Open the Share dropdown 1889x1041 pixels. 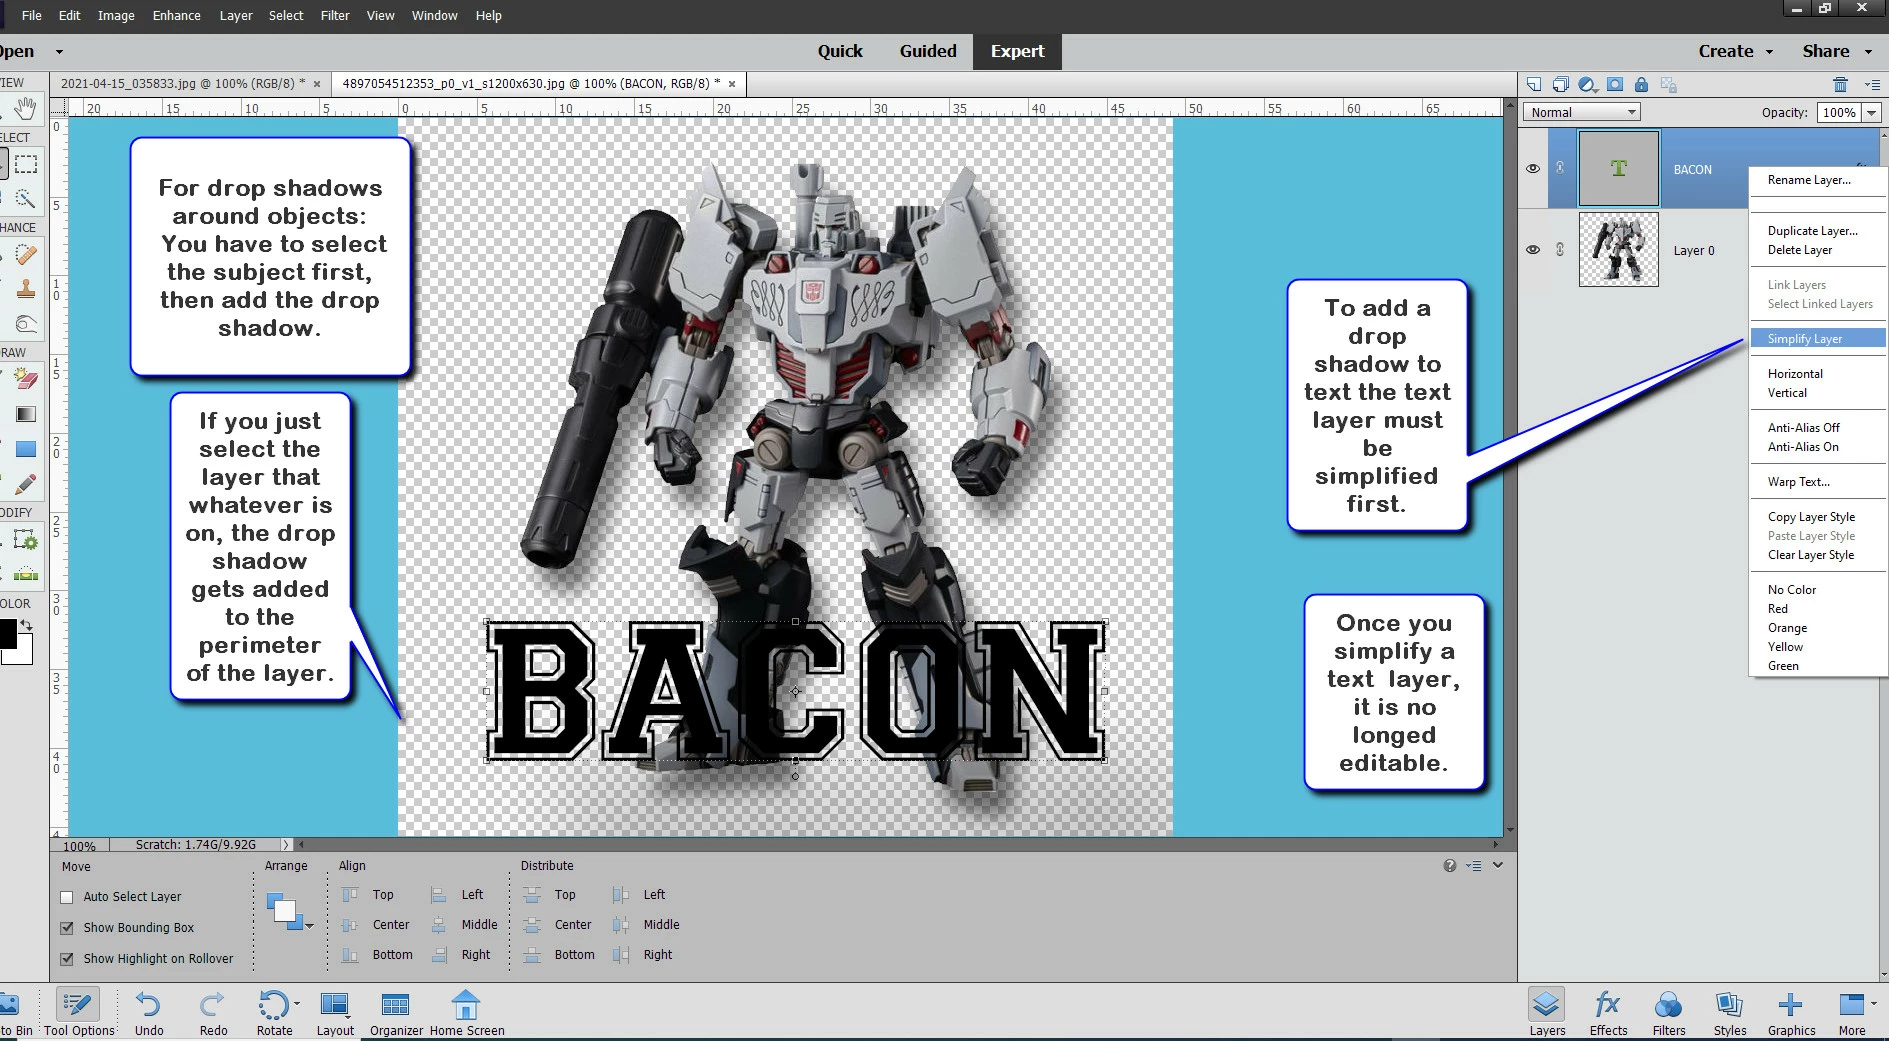tap(1837, 51)
